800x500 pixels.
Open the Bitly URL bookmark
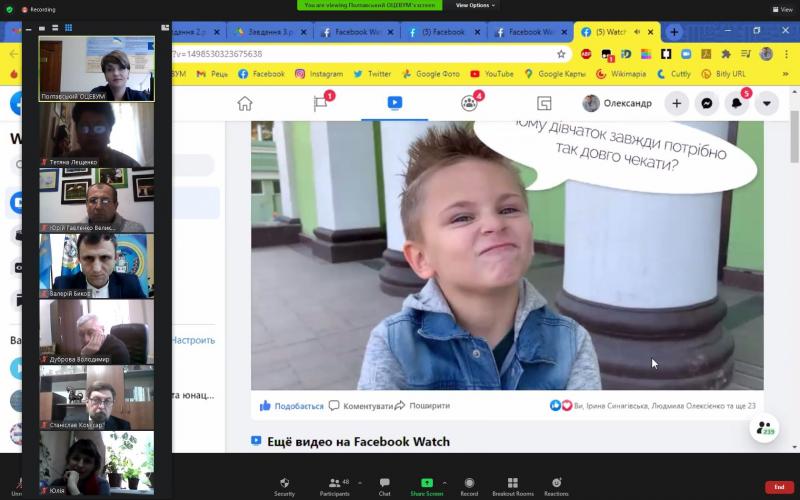pos(723,74)
